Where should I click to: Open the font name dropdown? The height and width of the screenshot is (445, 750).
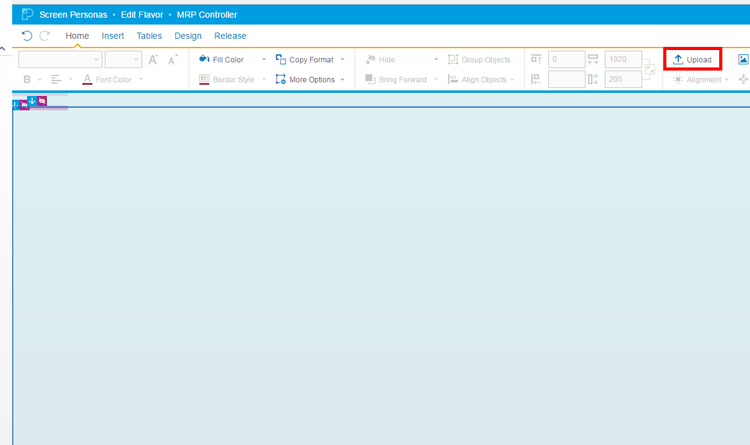(60, 60)
